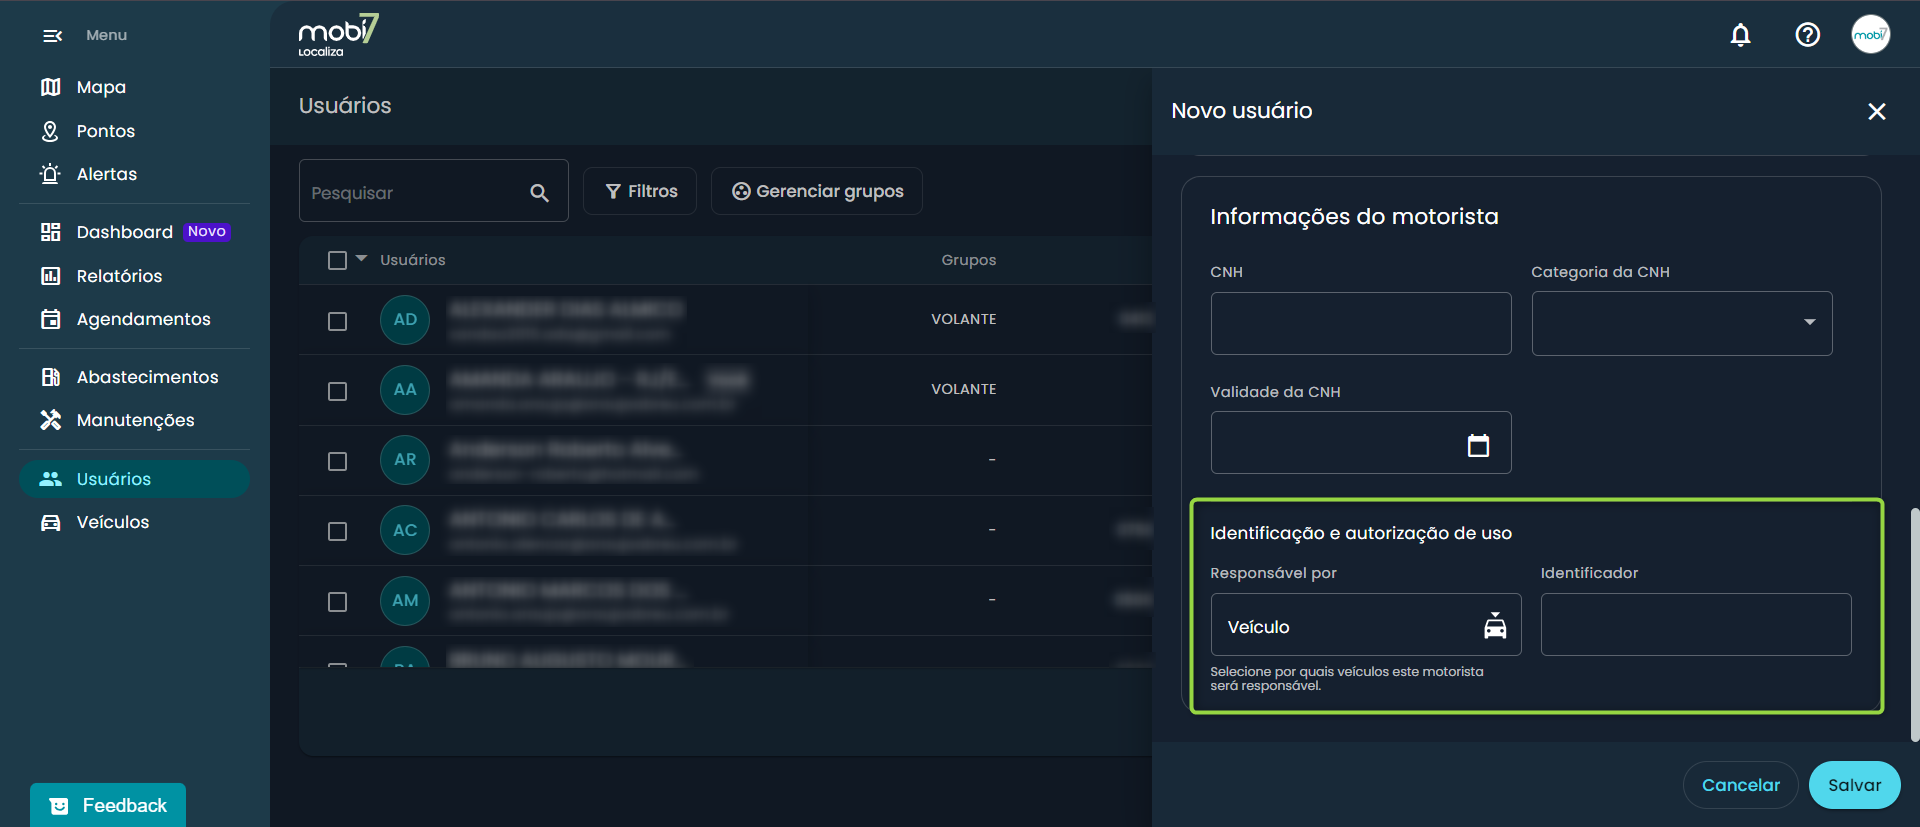Toggle the select-all users checkbox

(337, 260)
